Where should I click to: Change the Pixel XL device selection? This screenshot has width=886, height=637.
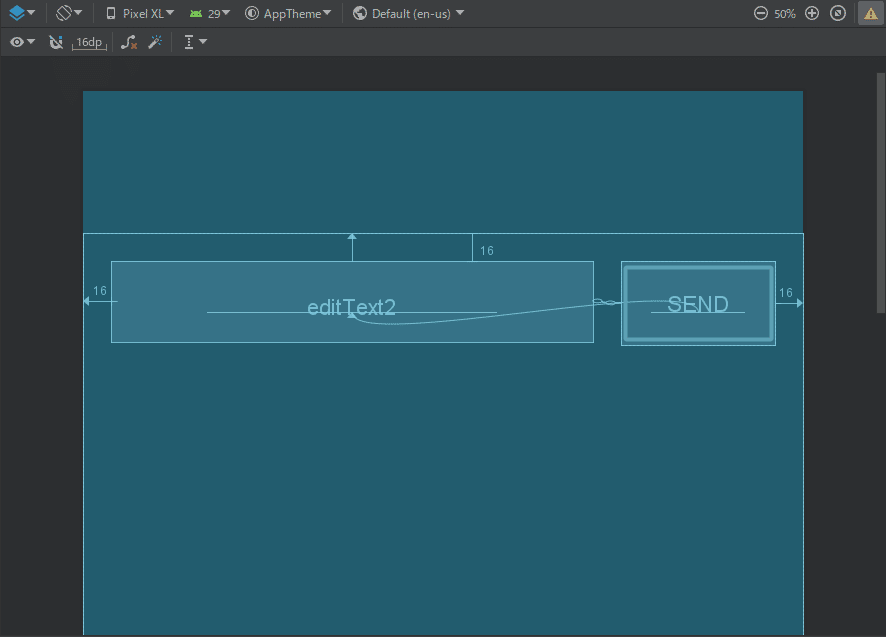pyautogui.click(x=140, y=14)
